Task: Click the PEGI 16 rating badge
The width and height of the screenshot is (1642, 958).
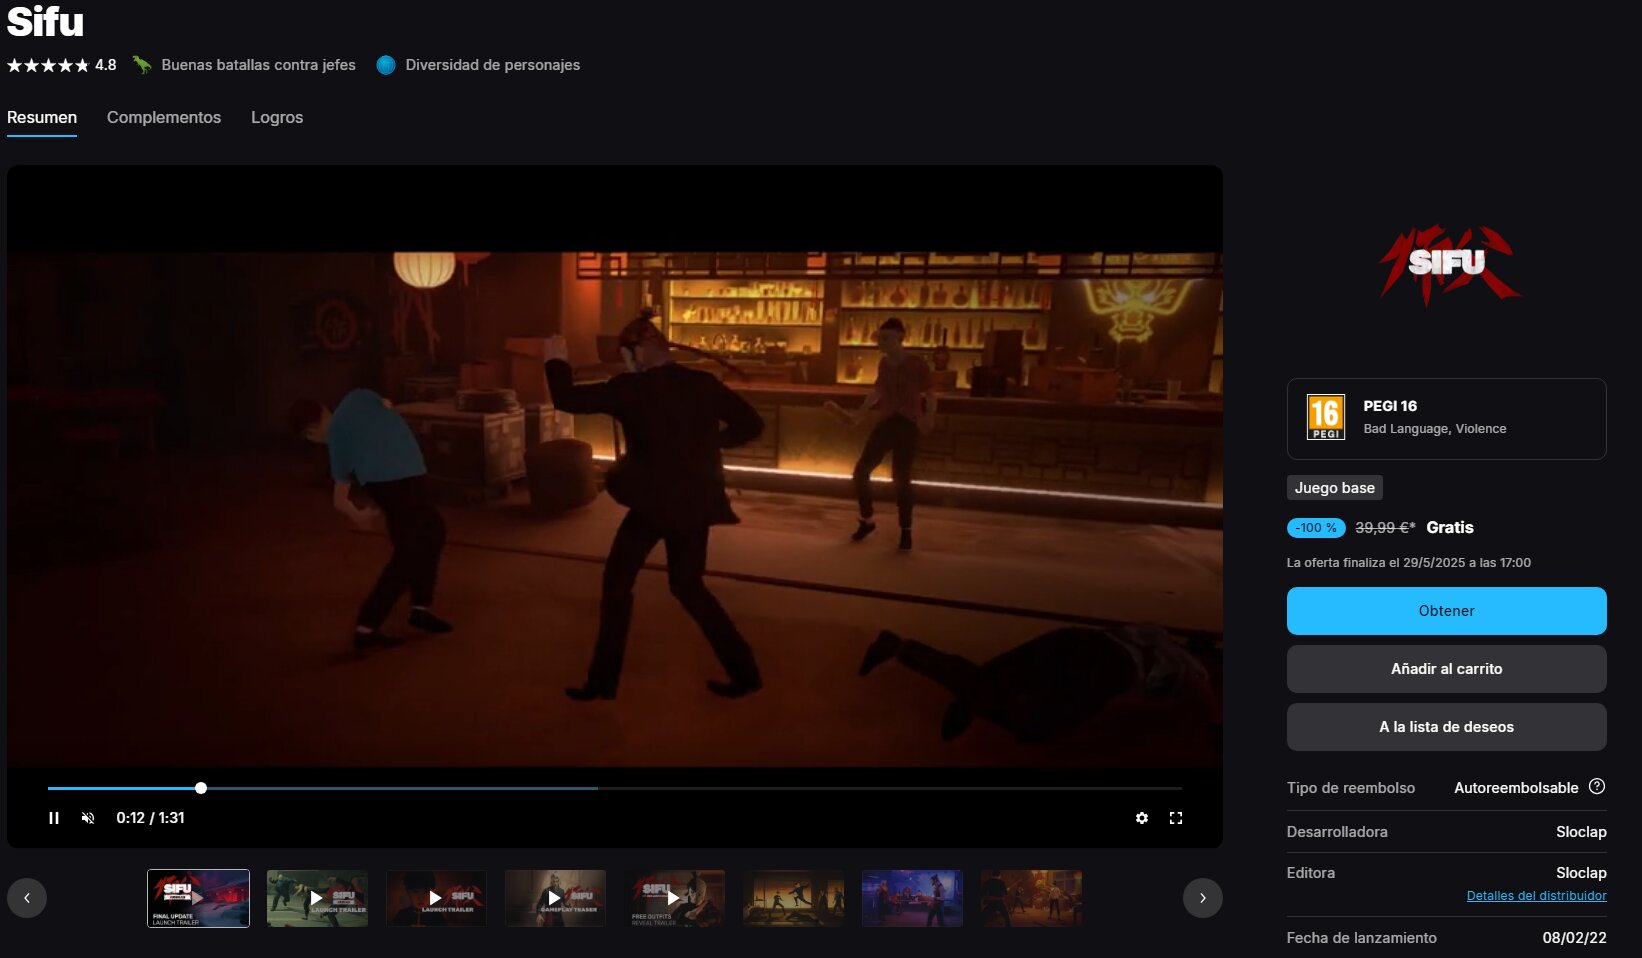Action: point(1326,418)
